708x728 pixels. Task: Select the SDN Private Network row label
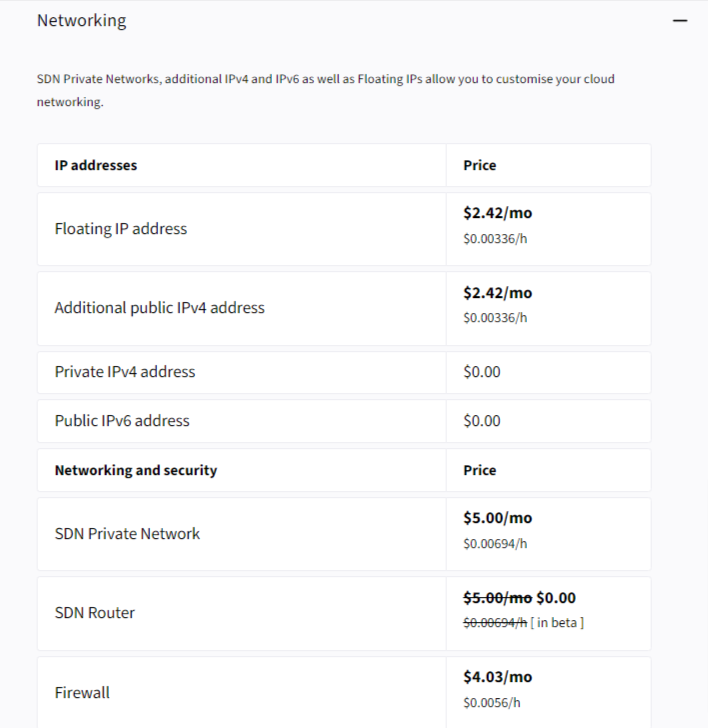pyautogui.click(x=127, y=534)
